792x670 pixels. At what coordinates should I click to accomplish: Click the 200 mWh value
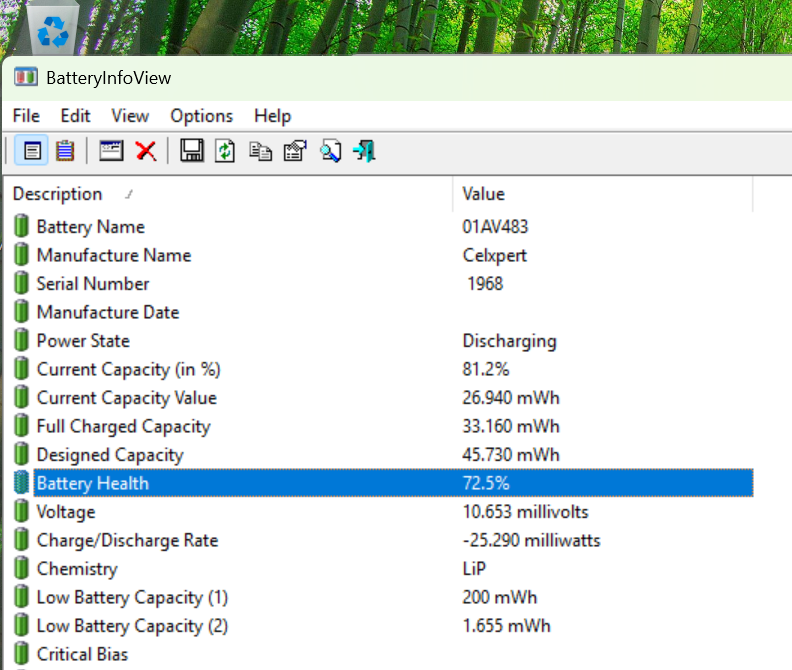[x=500, y=597]
